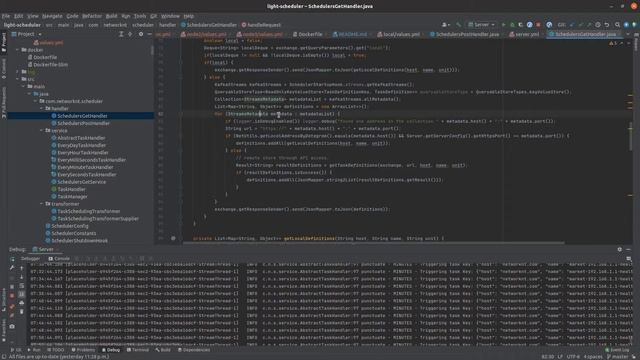Open the Console tab in Debug panel

(59, 258)
